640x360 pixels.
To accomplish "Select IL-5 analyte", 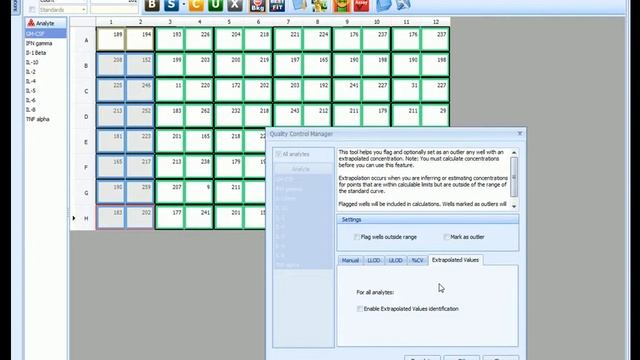I will pos(46,91).
